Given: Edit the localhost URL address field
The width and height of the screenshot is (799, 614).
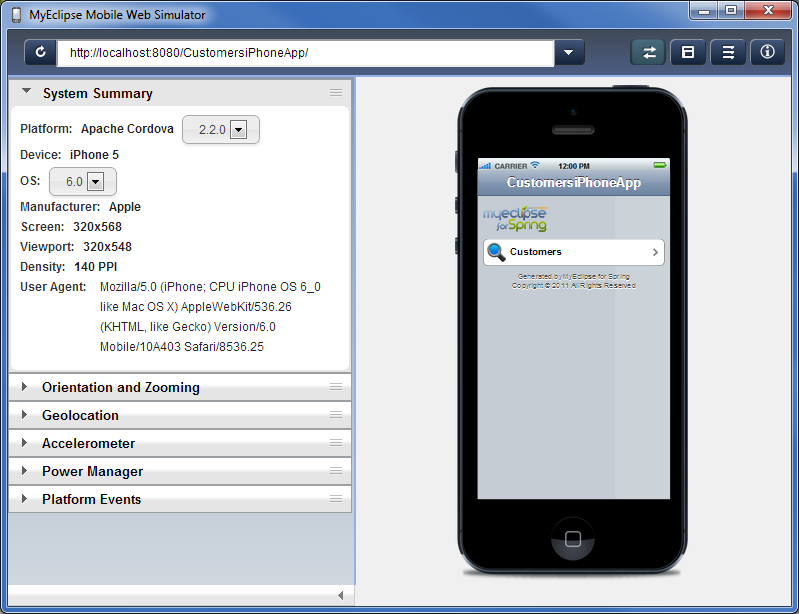Looking at the screenshot, I should (305, 53).
